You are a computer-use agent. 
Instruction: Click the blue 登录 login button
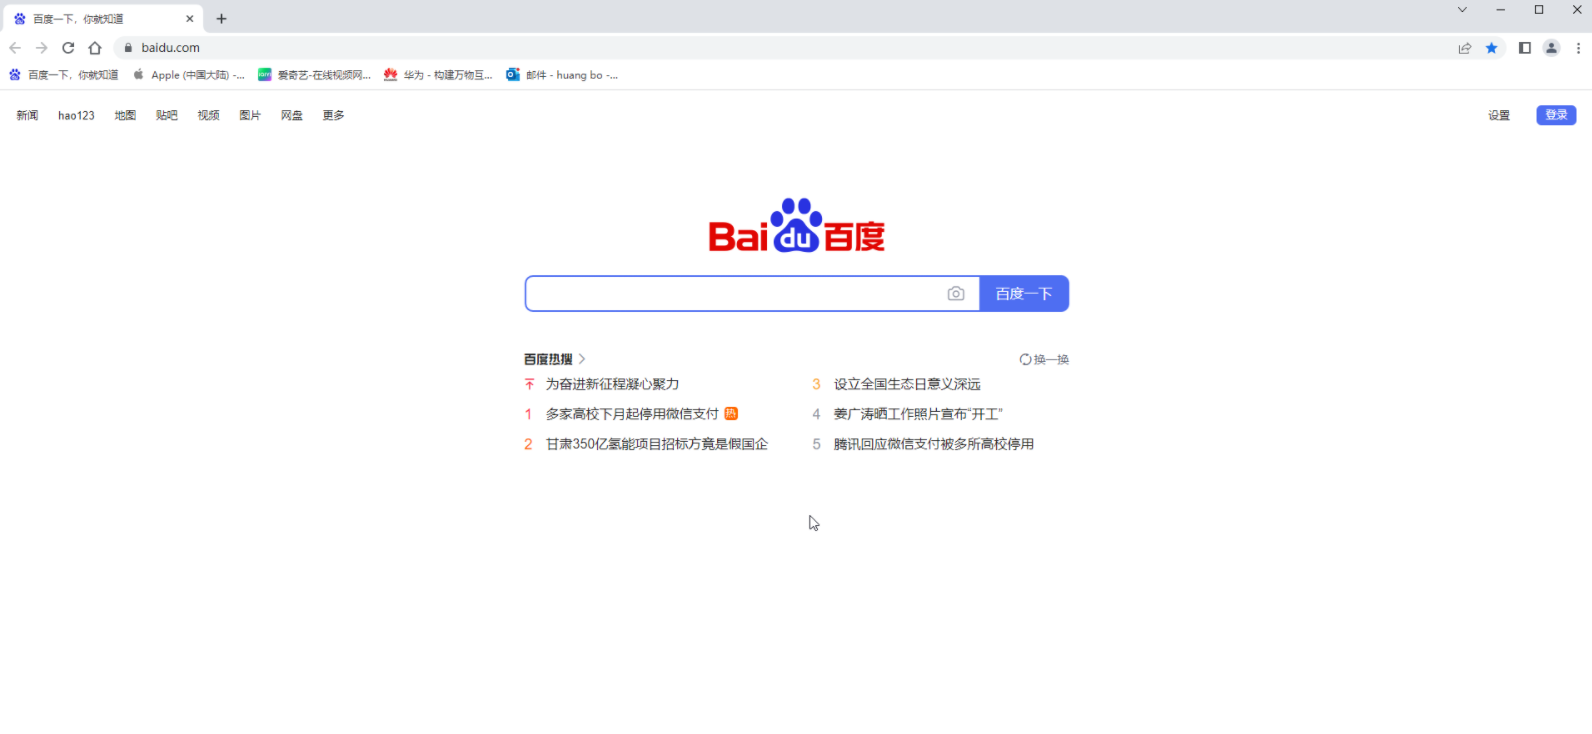point(1556,115)
